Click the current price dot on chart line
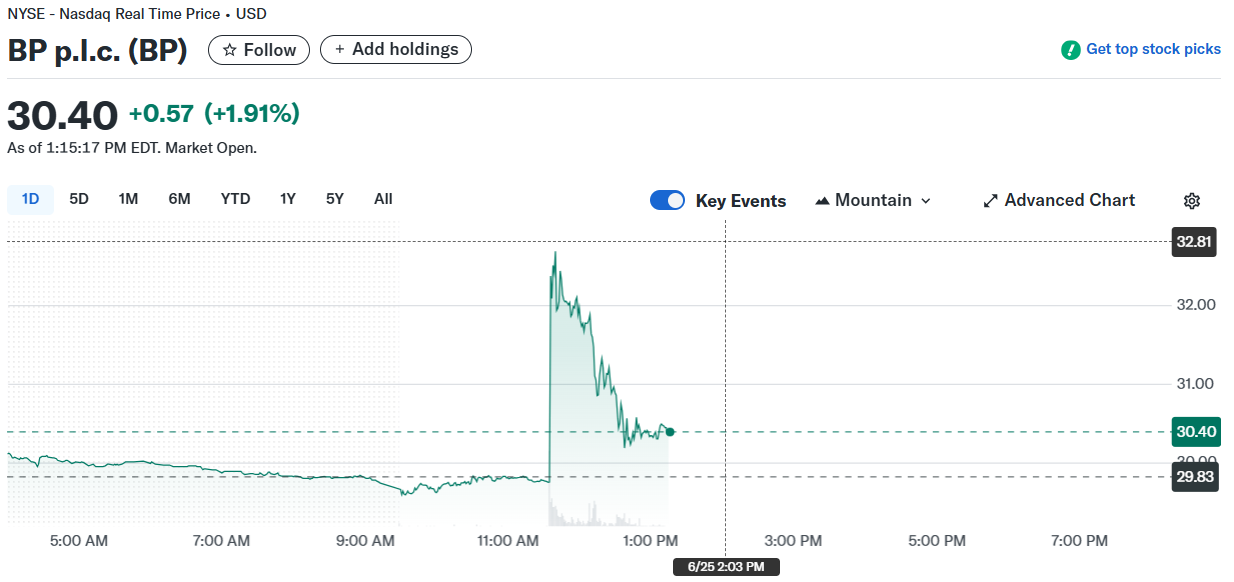The height and width of the screenshot is (582, 1234). pyautogui.click(x=670, y=432)
